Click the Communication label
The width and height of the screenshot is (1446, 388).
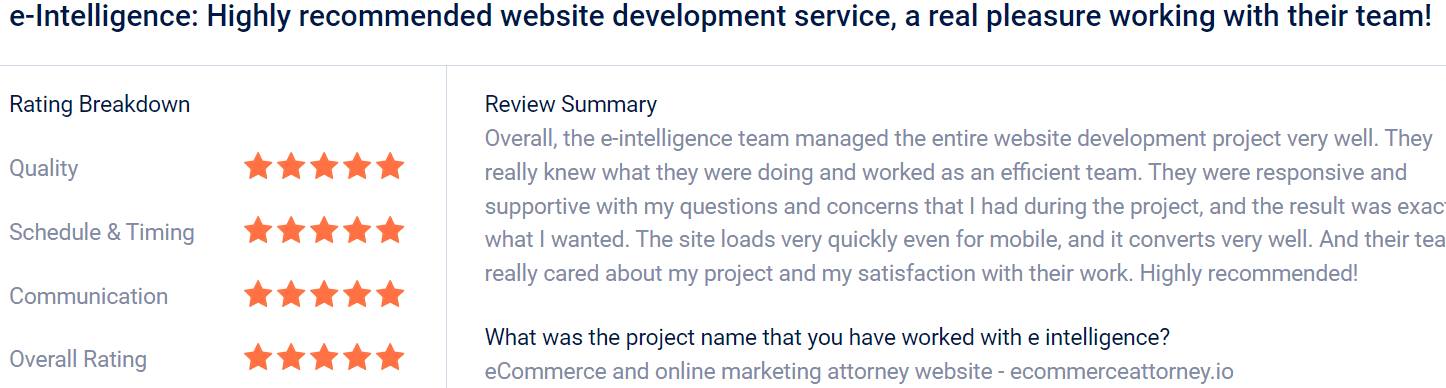(x=89, y=296)
